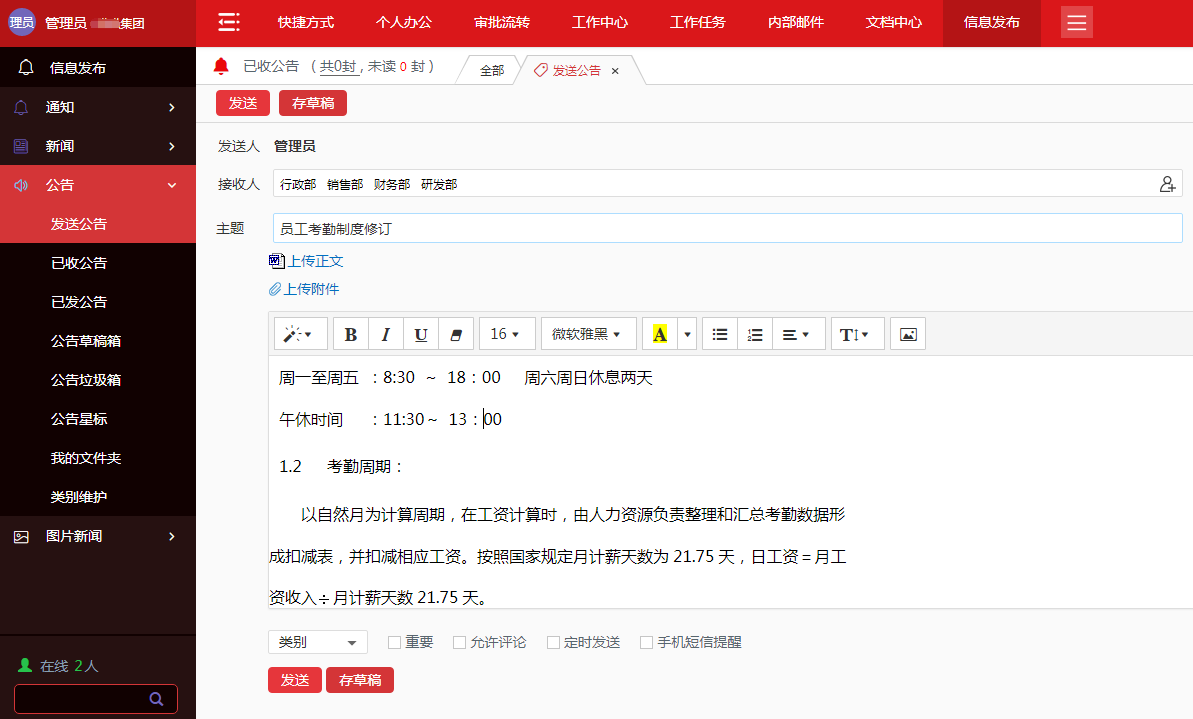The image size is (1193, 719).
Task: Apply bold formatting to the text
Action: click(x=350, y=333)
